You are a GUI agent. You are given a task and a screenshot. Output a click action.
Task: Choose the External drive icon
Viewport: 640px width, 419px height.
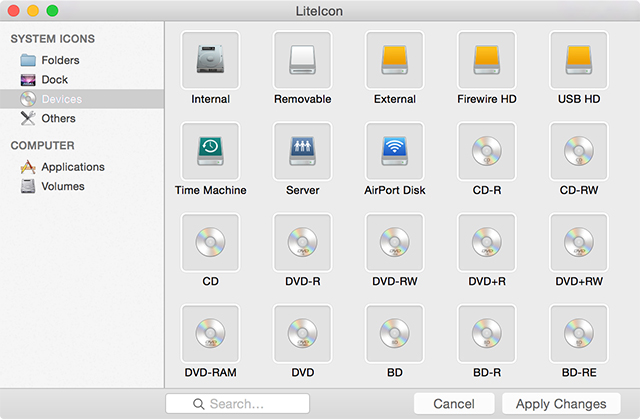click(x=395, y=60)
